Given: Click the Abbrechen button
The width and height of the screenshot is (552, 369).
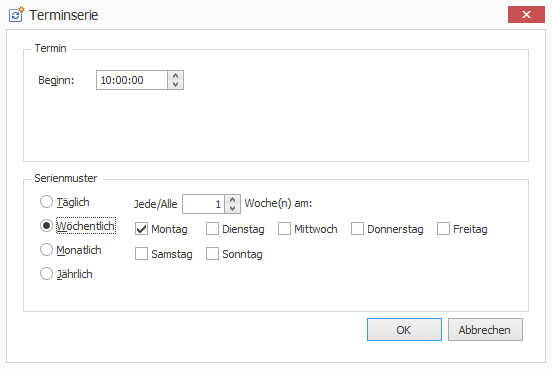Looking at the screenshot, I should [x=485, y=330].
